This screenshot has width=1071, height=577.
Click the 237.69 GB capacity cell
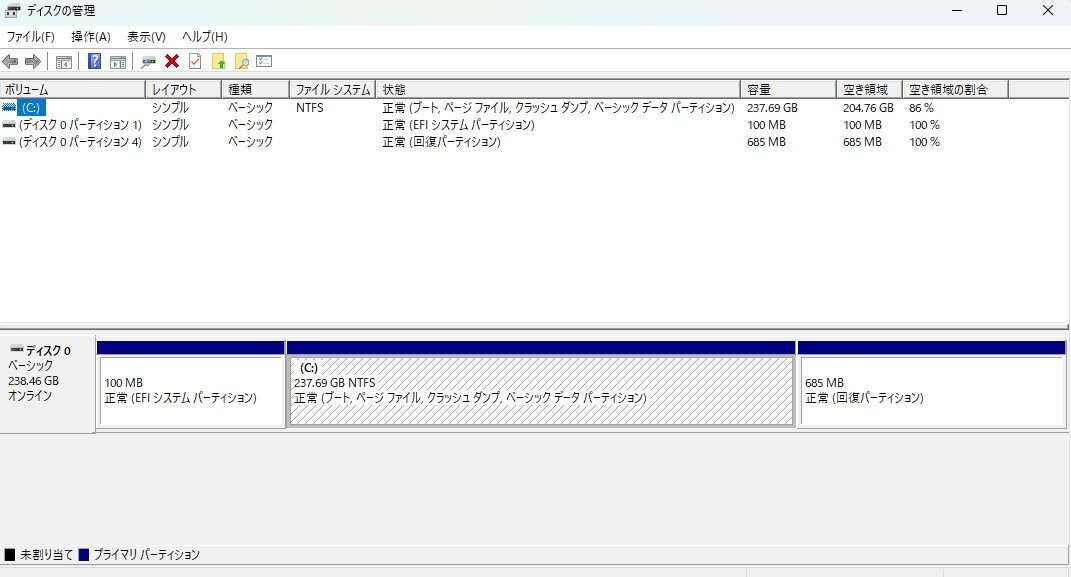click(x=772, y=108)
